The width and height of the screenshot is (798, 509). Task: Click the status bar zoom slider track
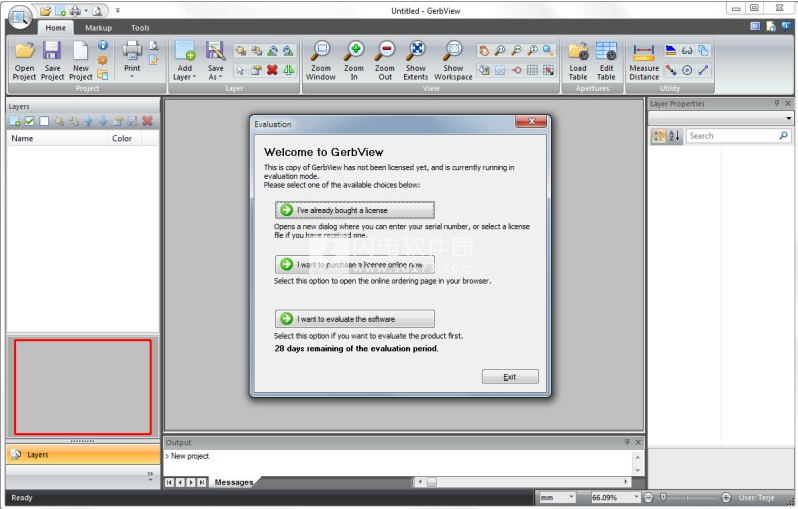point(687,497)
